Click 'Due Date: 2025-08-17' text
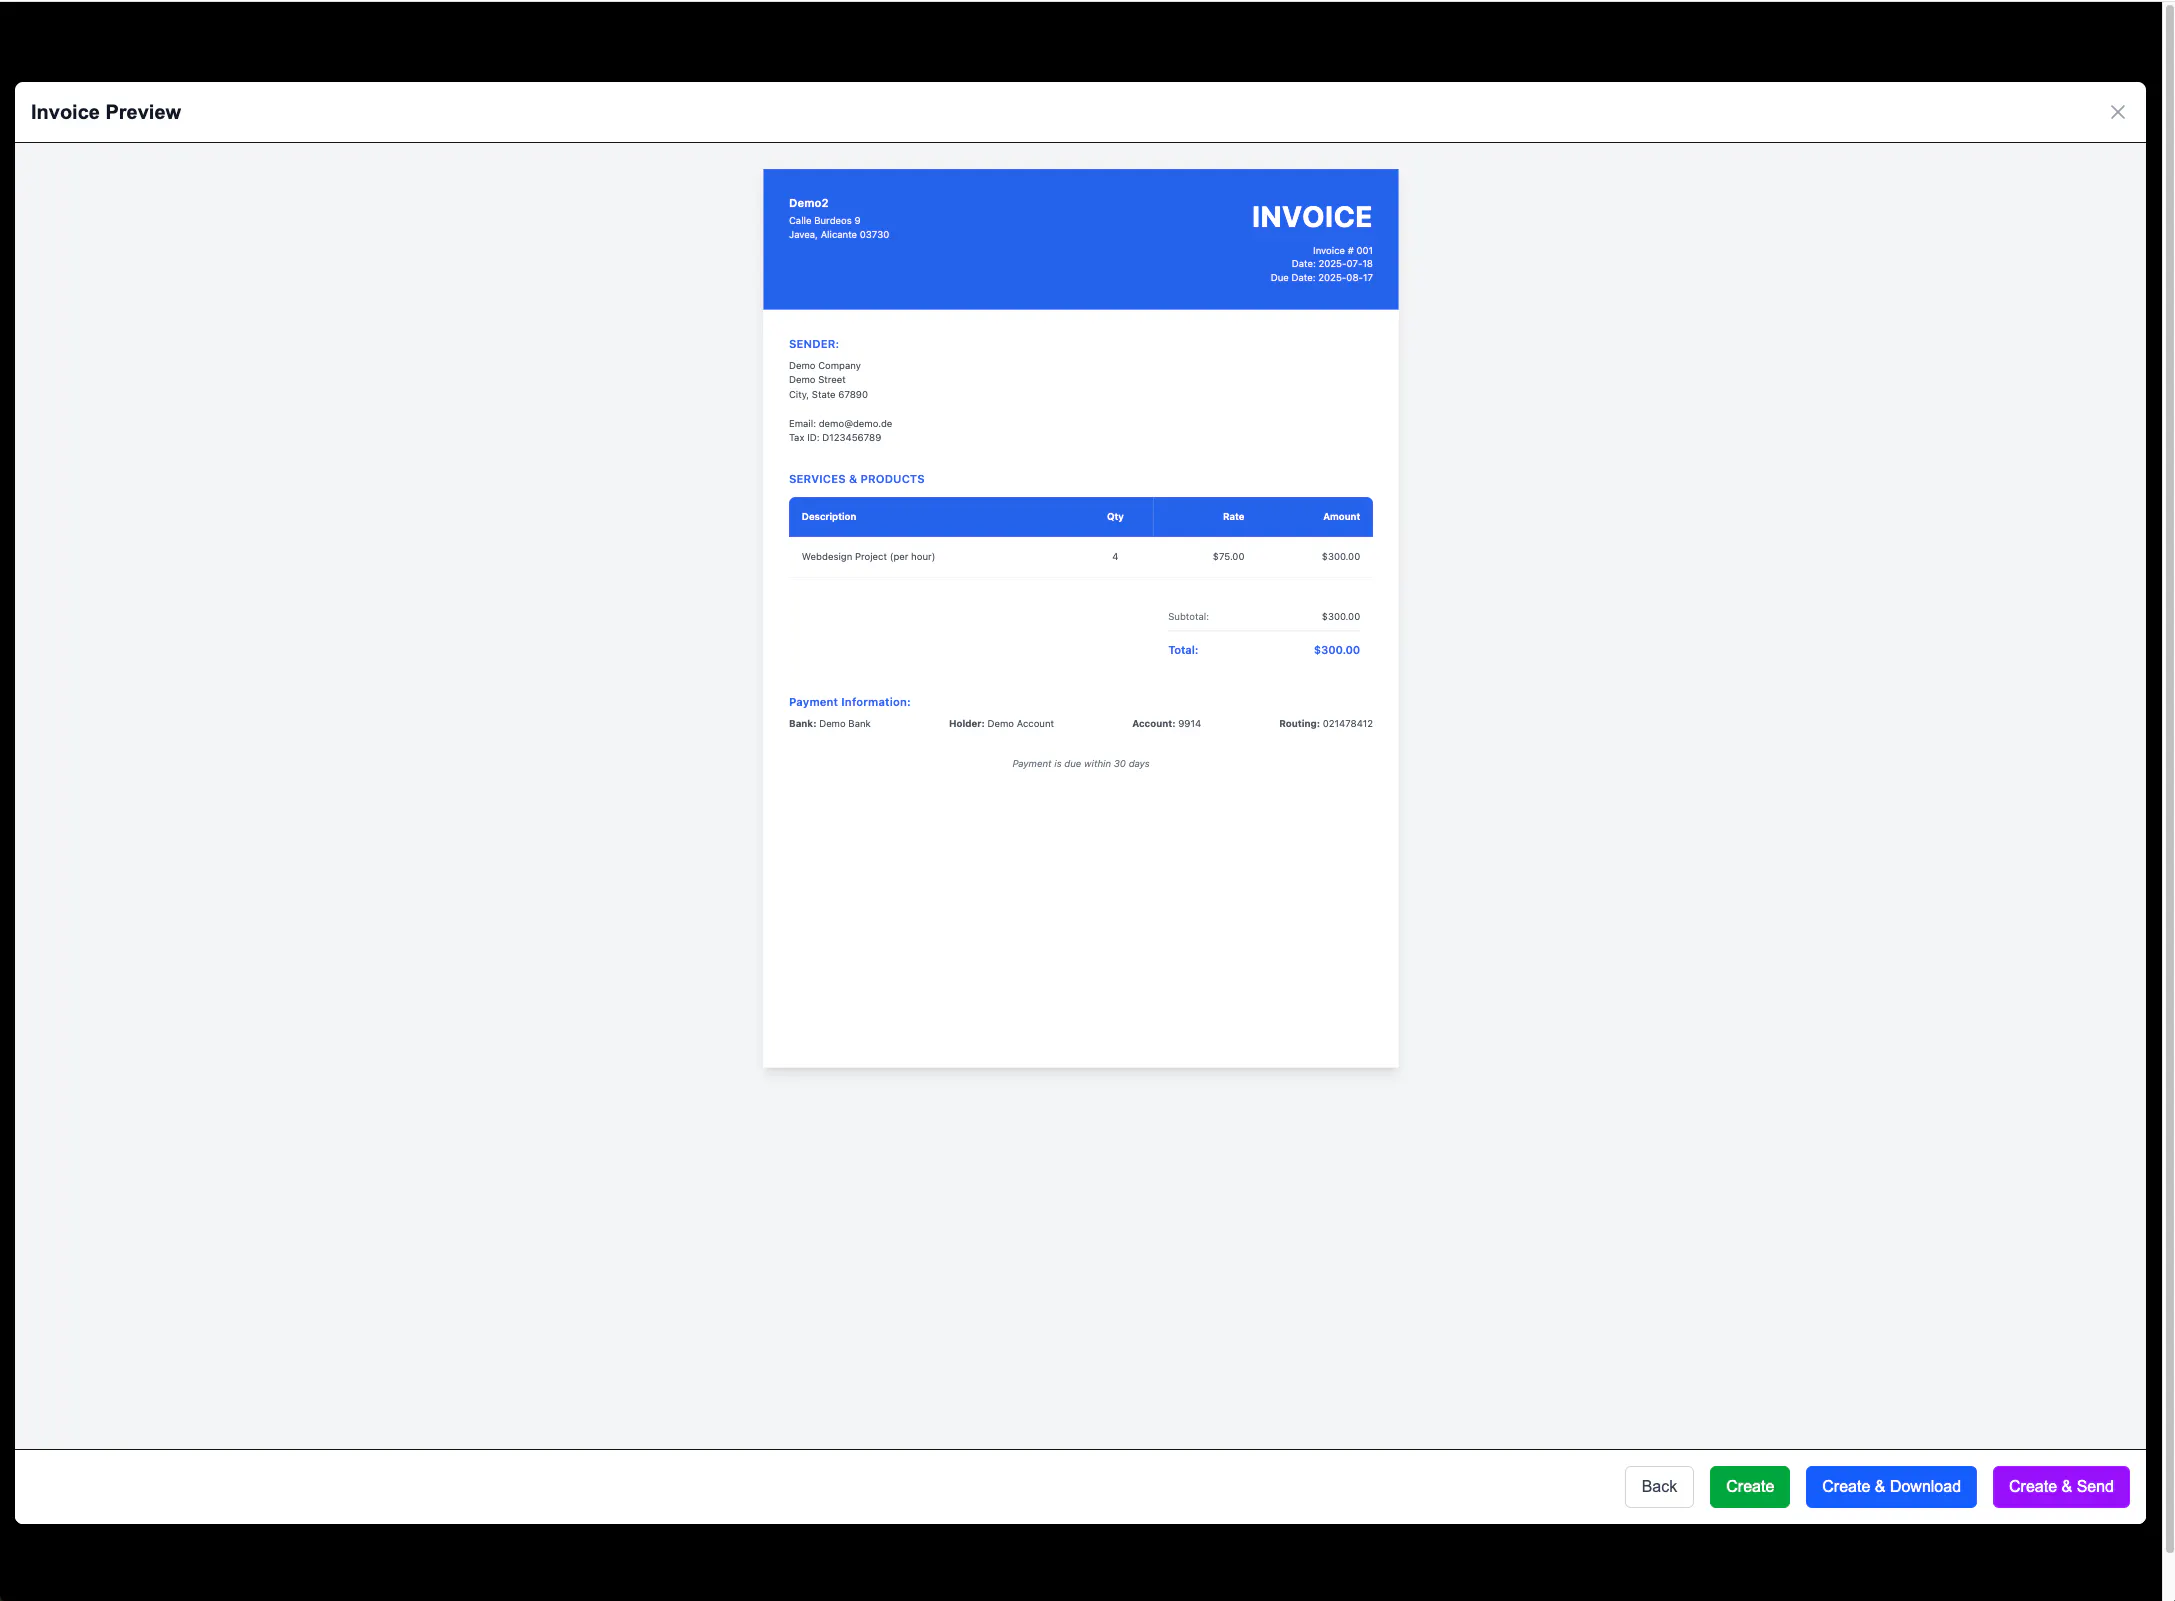 (x=1321, y=278)
